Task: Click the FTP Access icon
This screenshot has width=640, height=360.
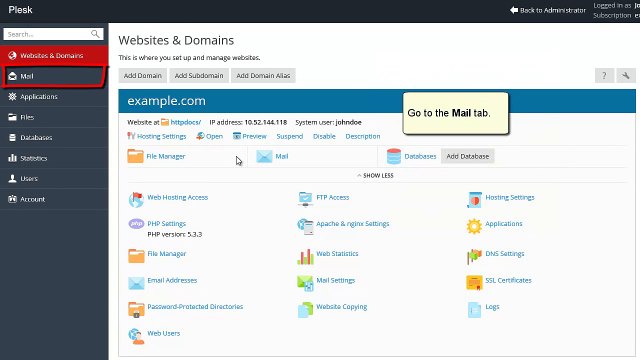Action: click(x=305, y=199)
